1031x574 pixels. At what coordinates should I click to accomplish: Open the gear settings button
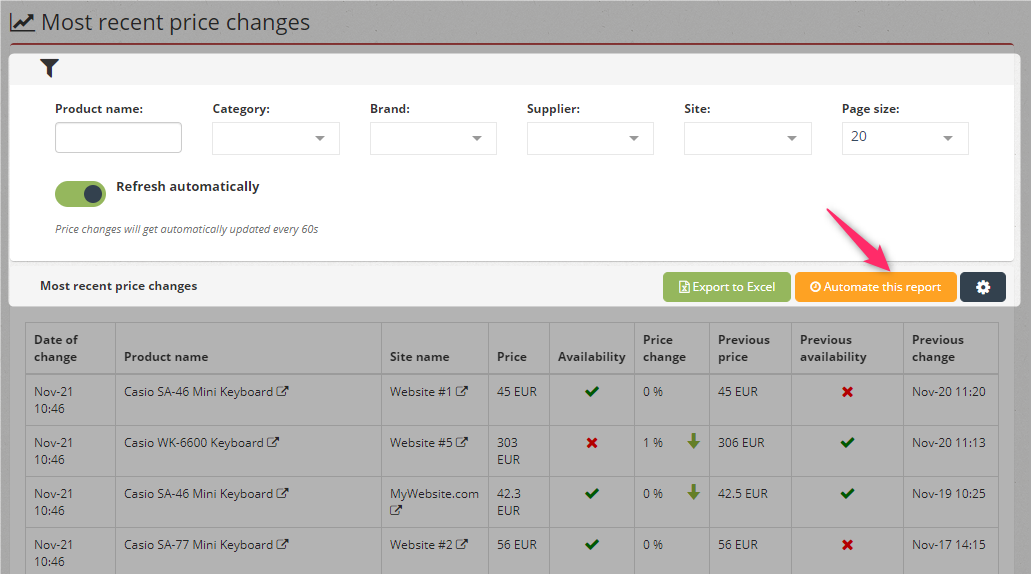pos(982,287)
